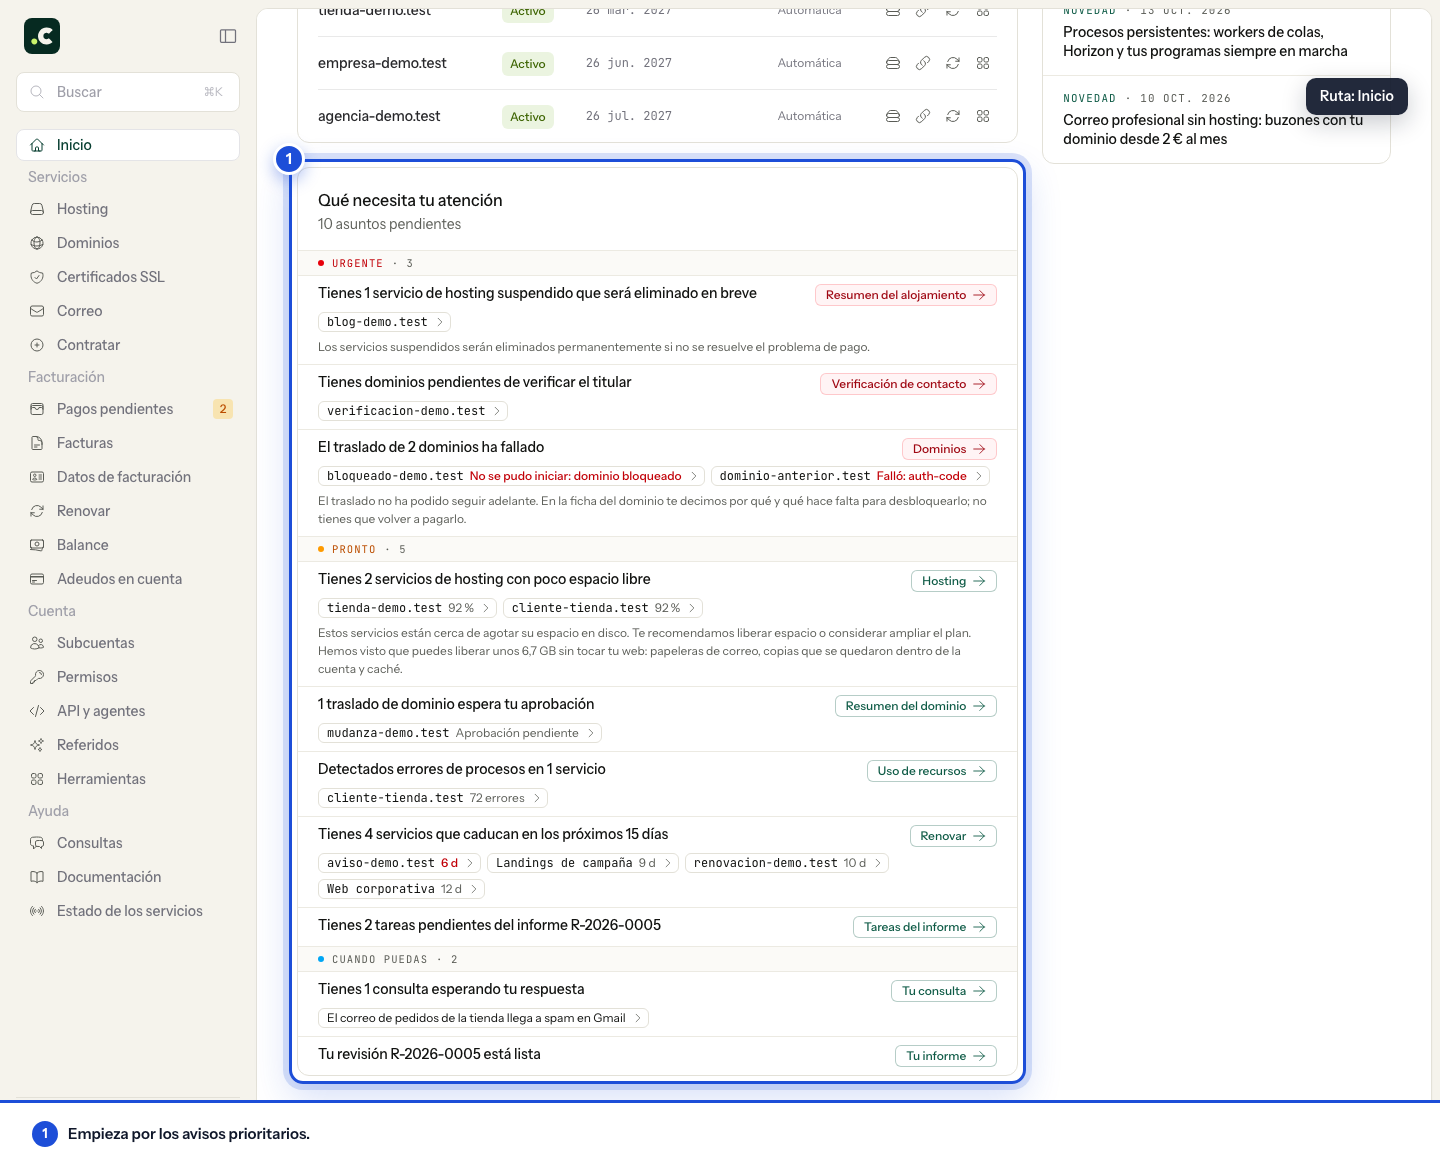Open the grid icon for empresa-demo.test
Screen dimensions: 1440x1164
[983, 63]
